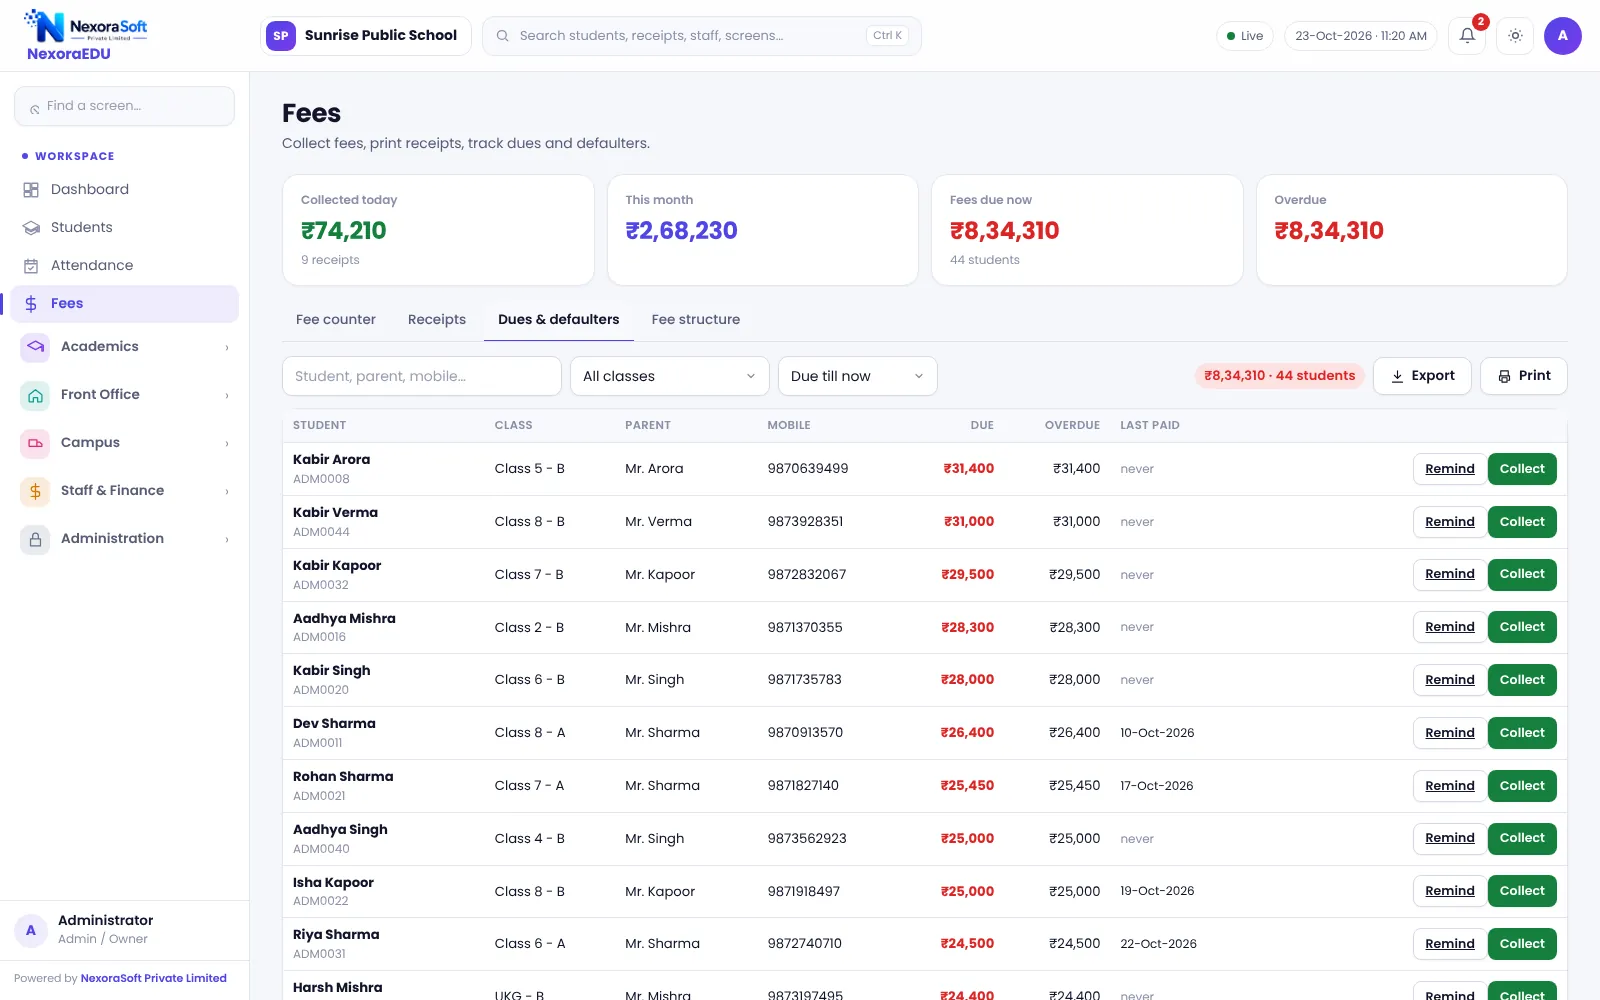Click the Staff & Finance dollar icon

click(35, 491)
